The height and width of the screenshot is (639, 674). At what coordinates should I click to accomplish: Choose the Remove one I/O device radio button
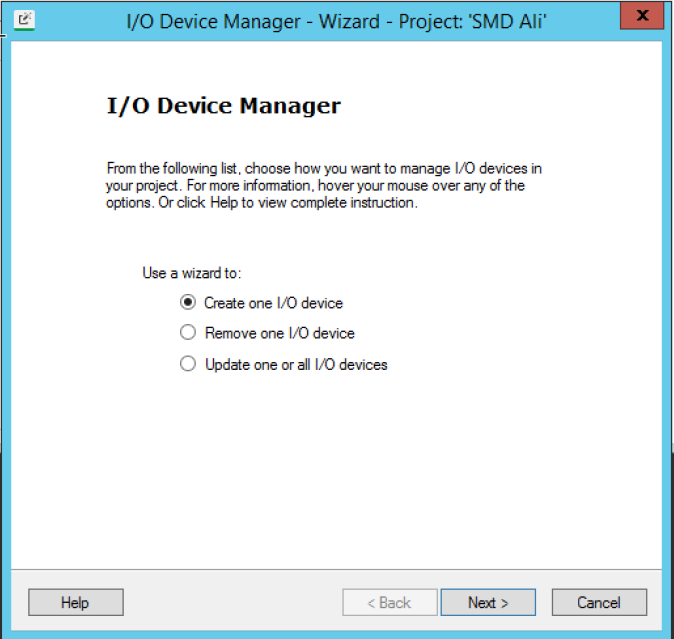coord(188,332)
